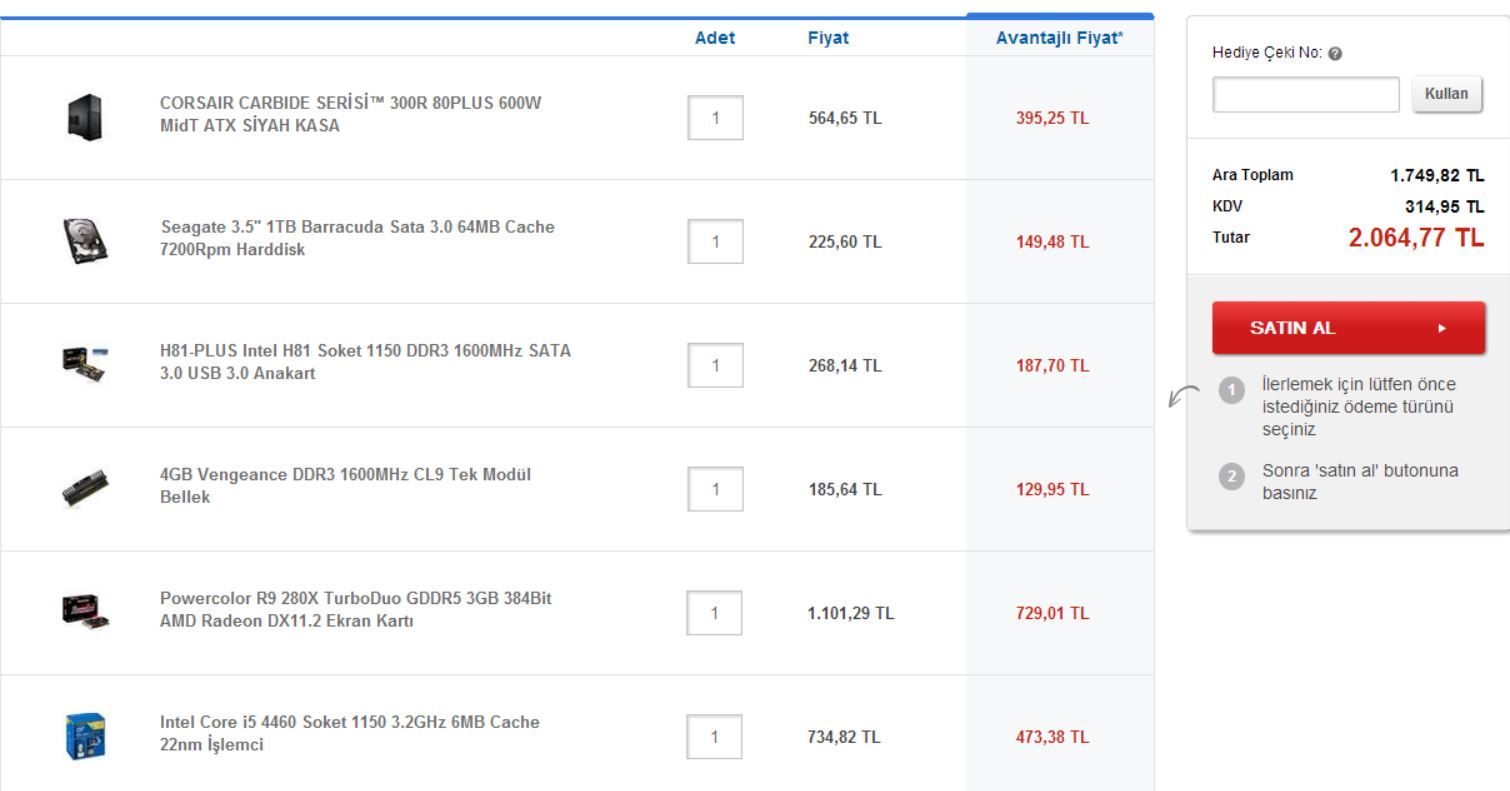Edit quantity field for Intel Core i5
1510x791 pixels.
pyautogui.click(x=715, y=737)
